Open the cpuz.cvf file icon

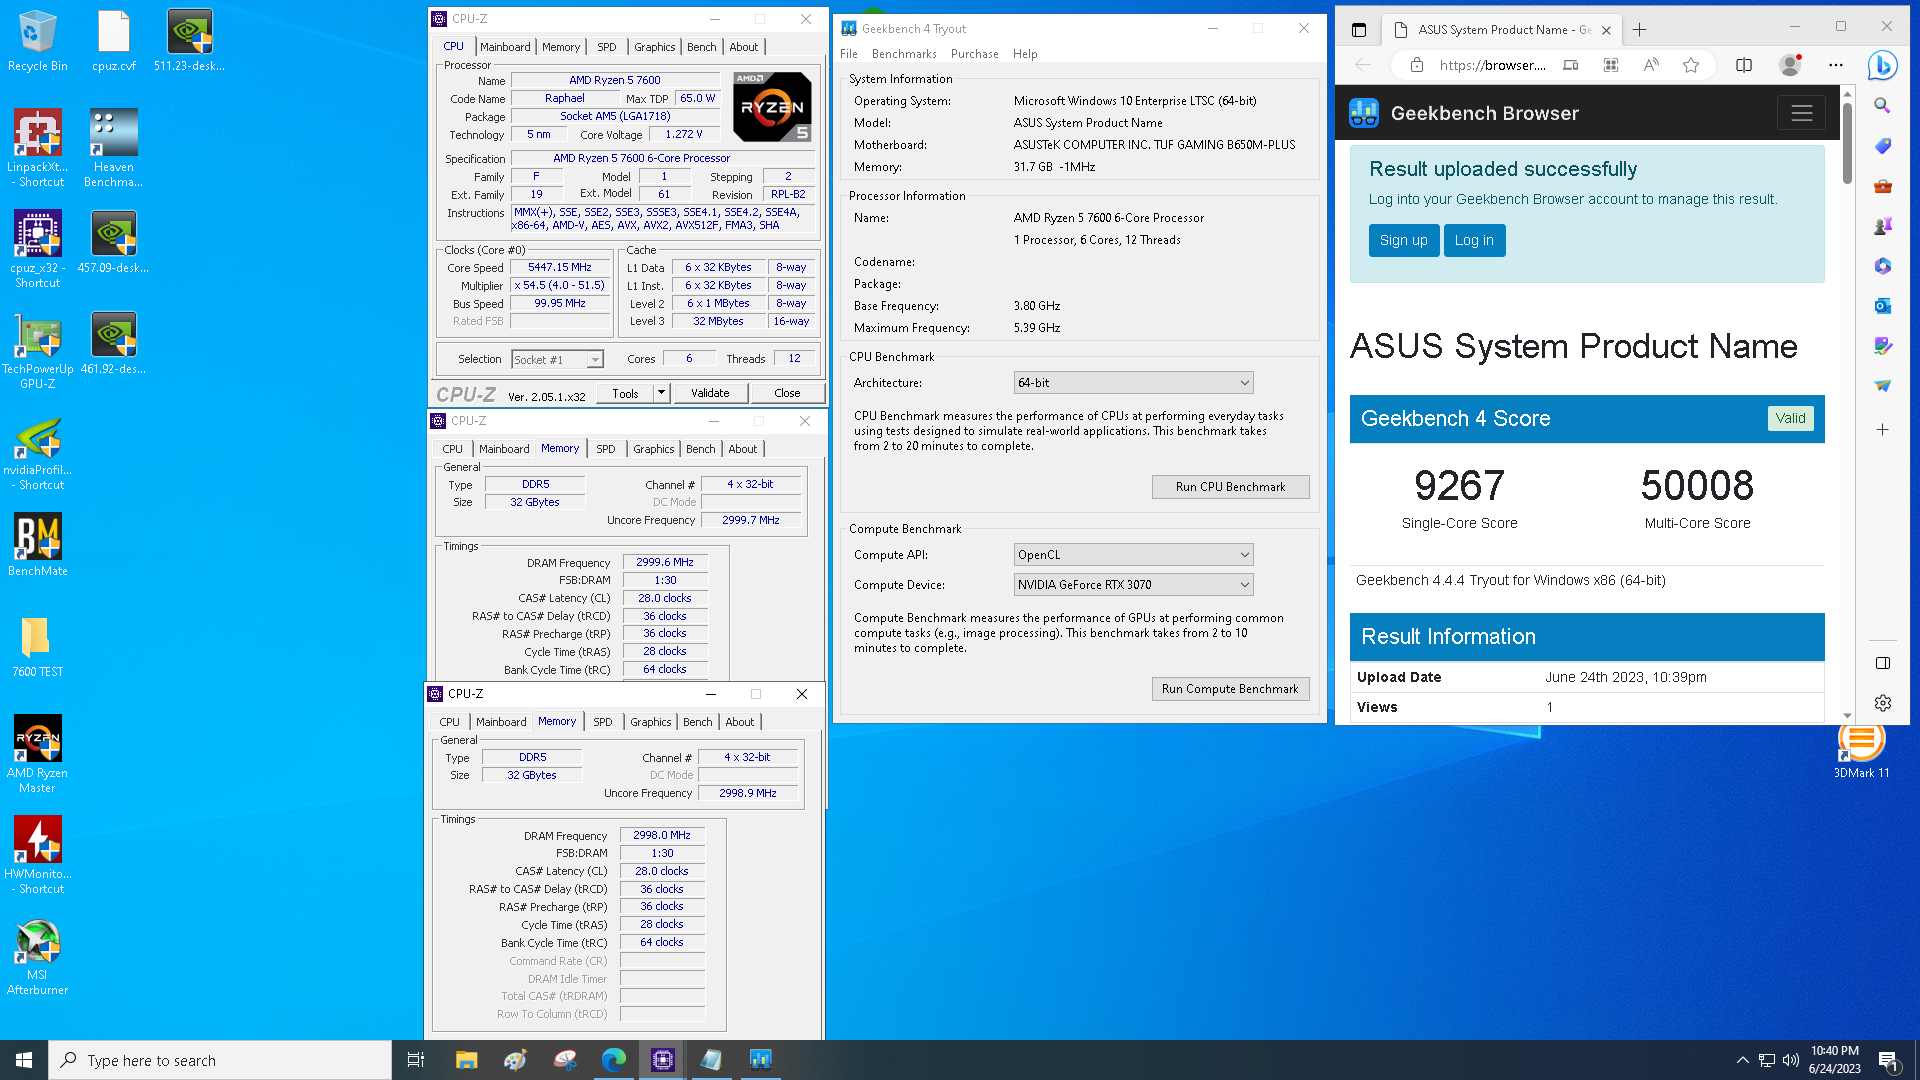pyautogui.click(x=114, y=40)
